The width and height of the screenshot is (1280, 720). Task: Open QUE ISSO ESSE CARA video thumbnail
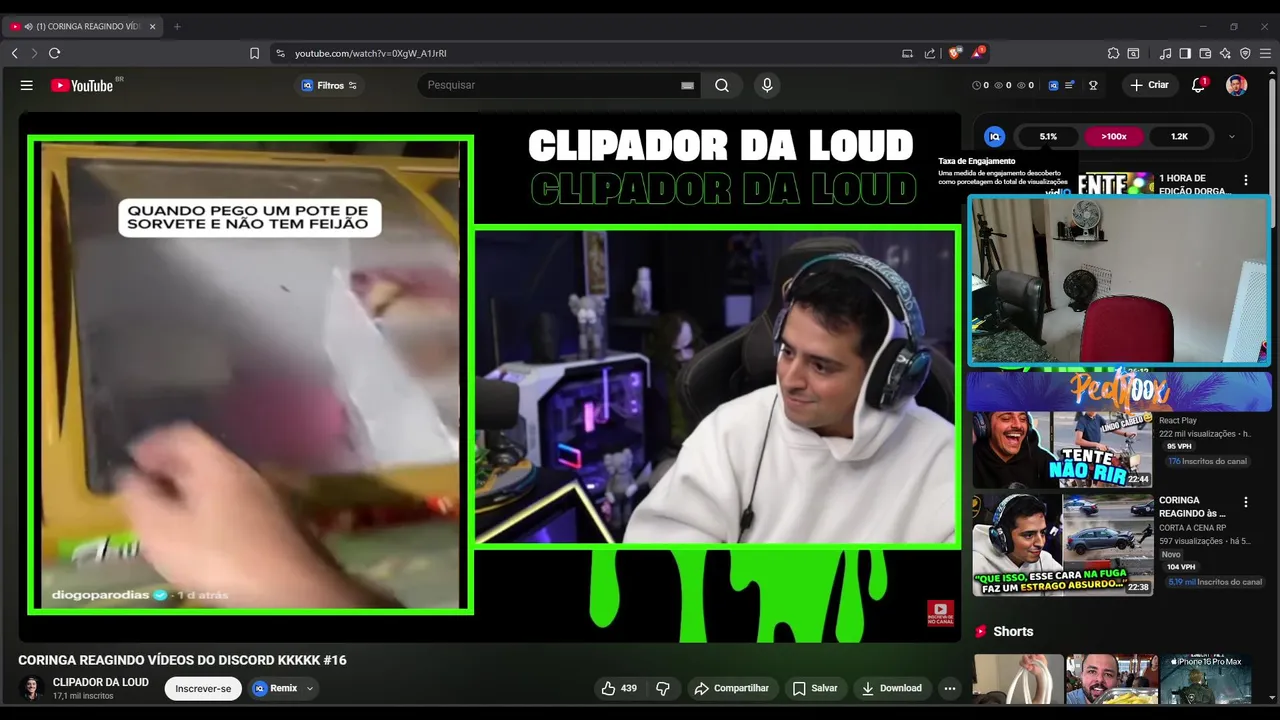coord(1062,545)
